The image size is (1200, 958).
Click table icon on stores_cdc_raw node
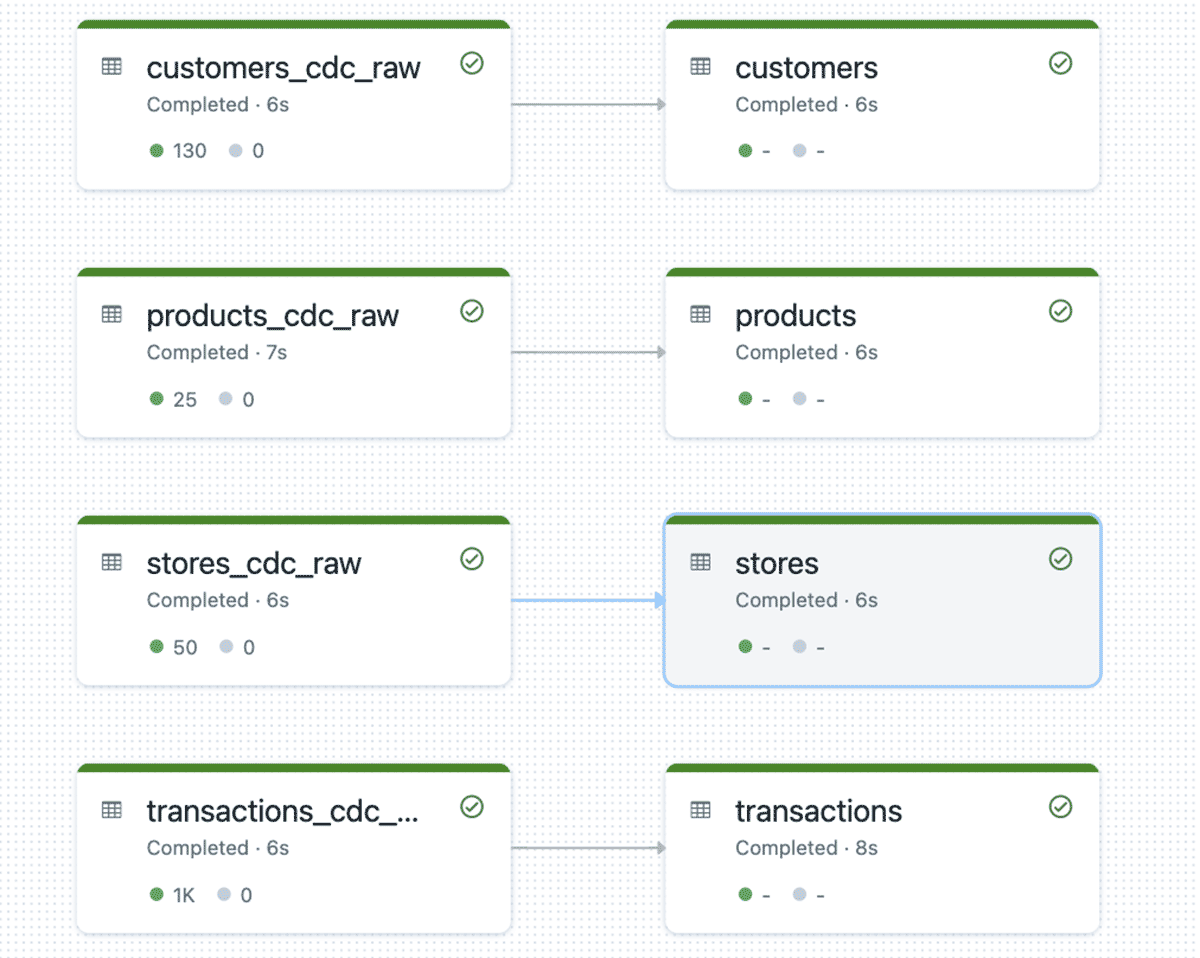click(x=112, y=563)
